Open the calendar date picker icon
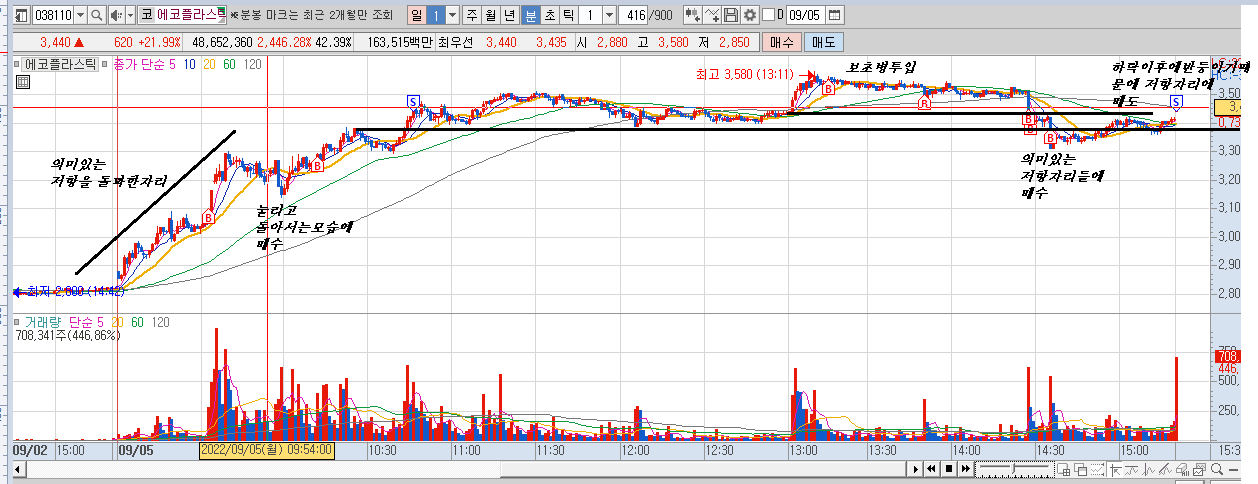The height and width of the screenshot is (484, 1258). click(835, 15)
